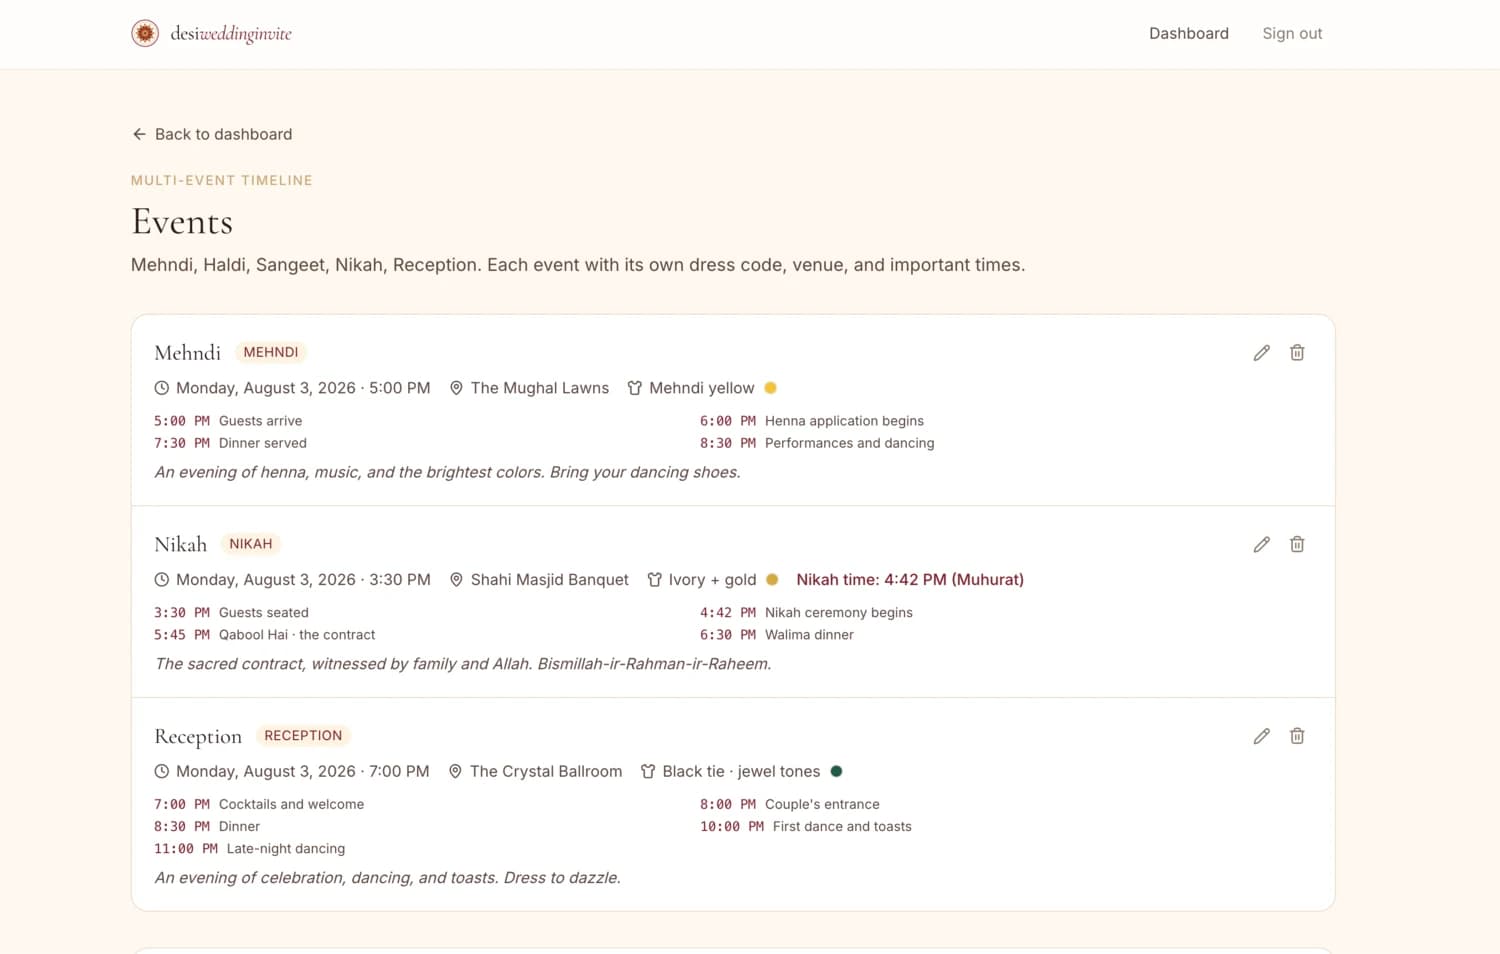The image size is (1500, 954).
Task: Click 'Black tie · jewel tones' dress code text
Action: (x=741, y=772)
